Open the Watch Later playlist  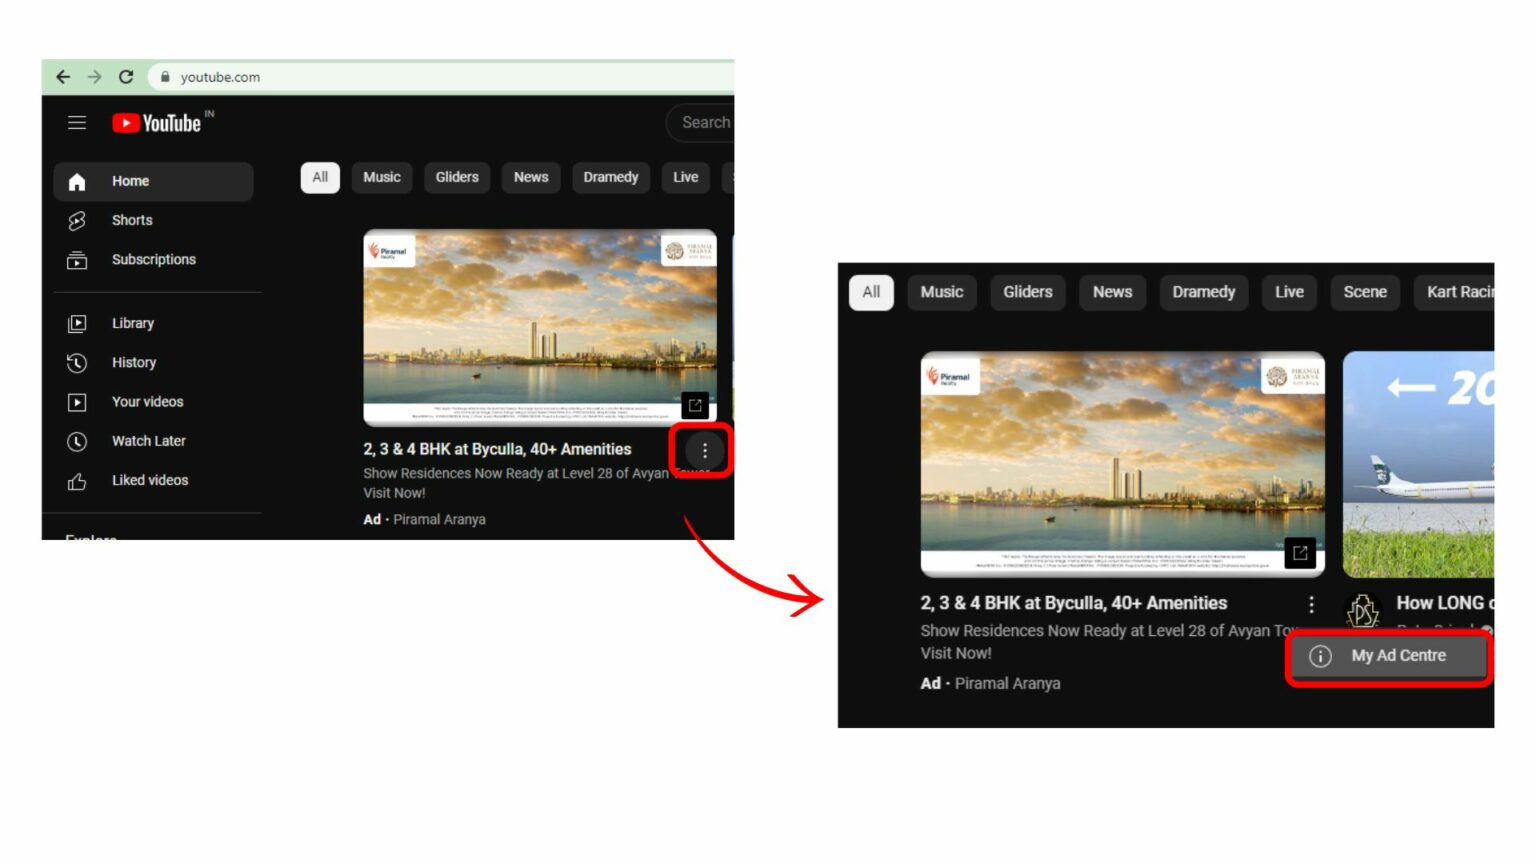point(148,441)
